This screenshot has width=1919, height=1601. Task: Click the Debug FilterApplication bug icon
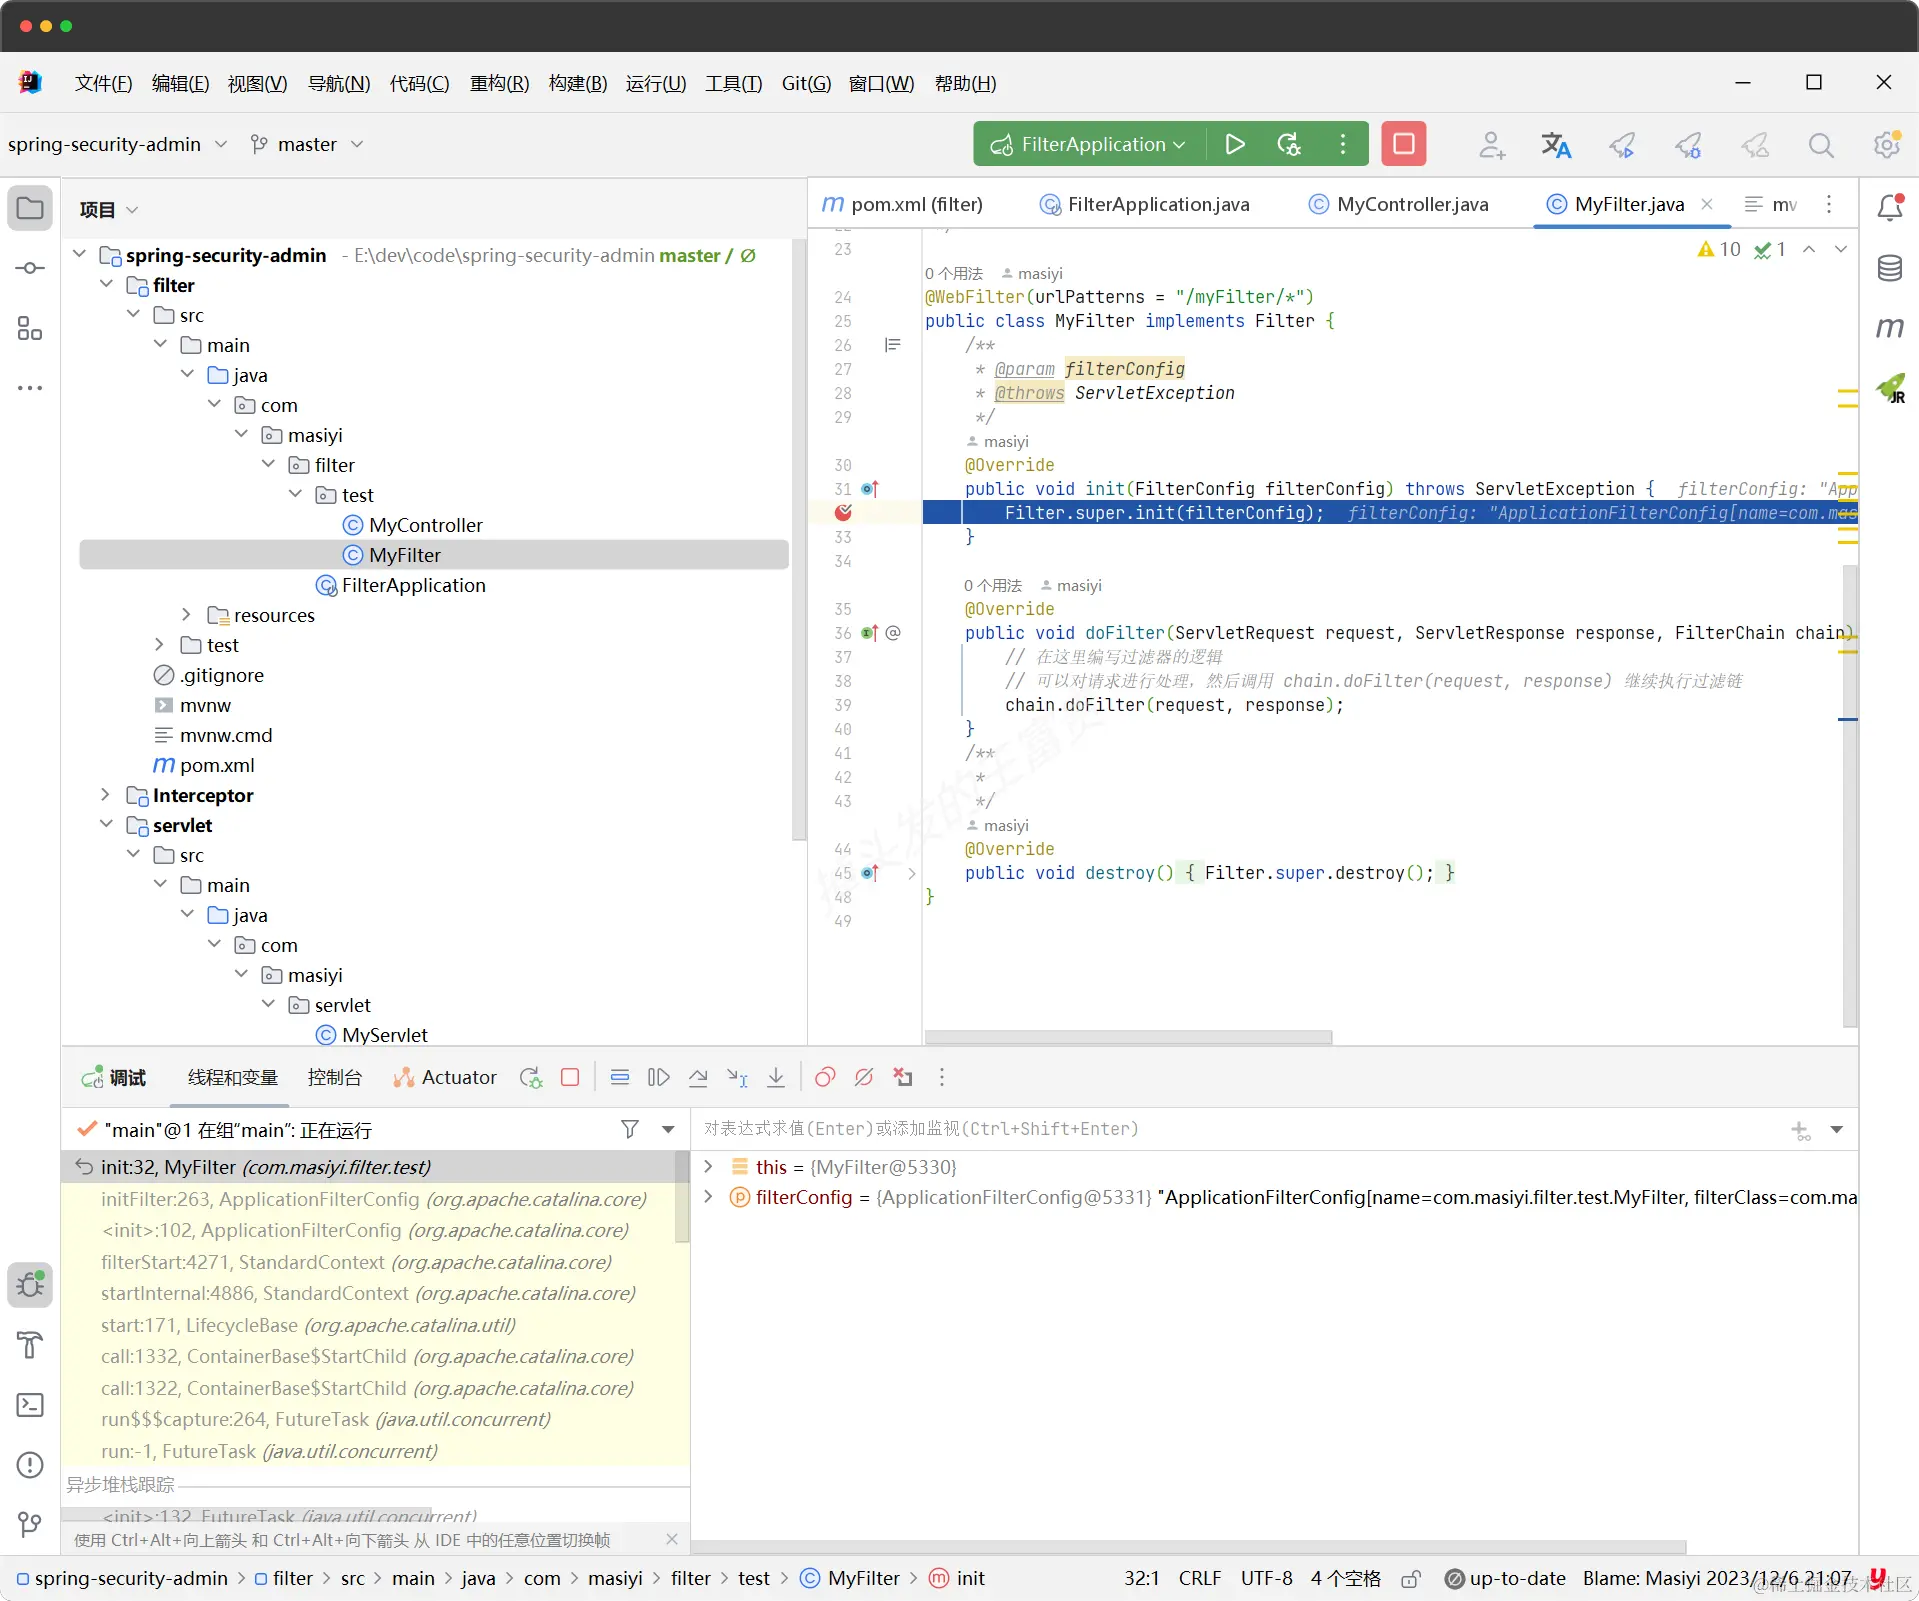point(1289,144)
